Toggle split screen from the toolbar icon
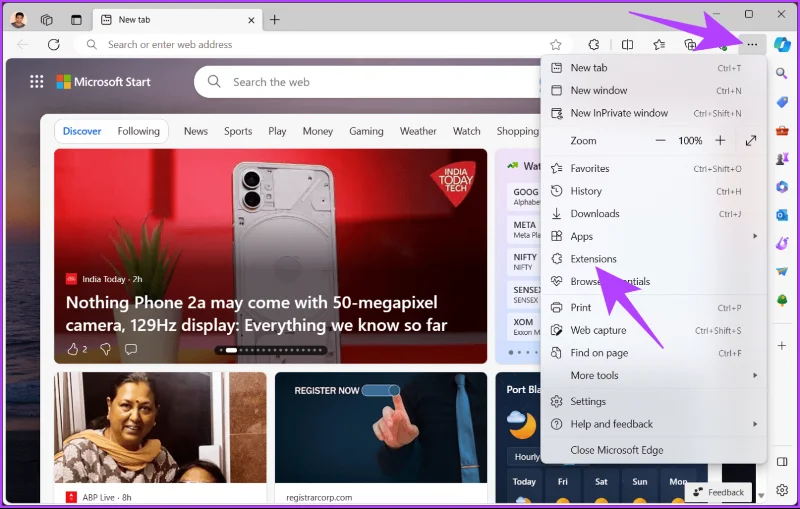 point(628,45)
